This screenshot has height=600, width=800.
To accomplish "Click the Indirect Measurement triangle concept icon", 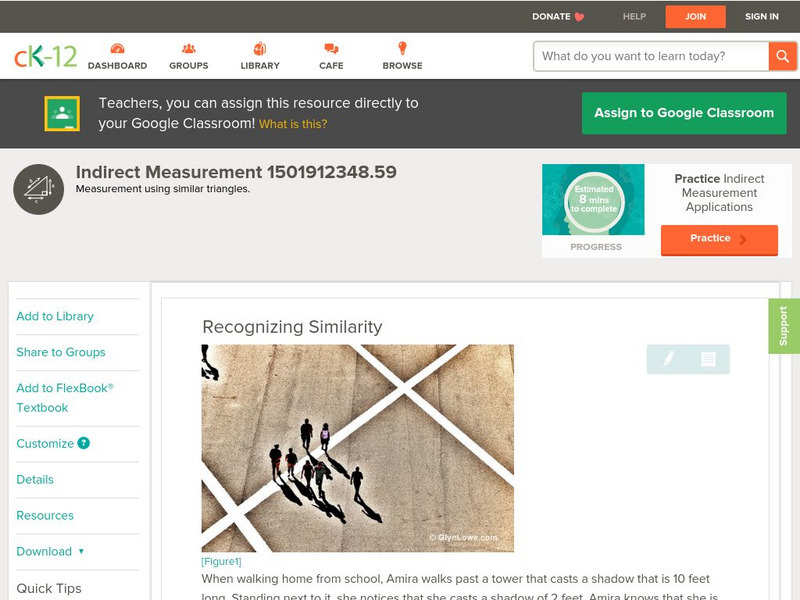I will pos(38,189).
